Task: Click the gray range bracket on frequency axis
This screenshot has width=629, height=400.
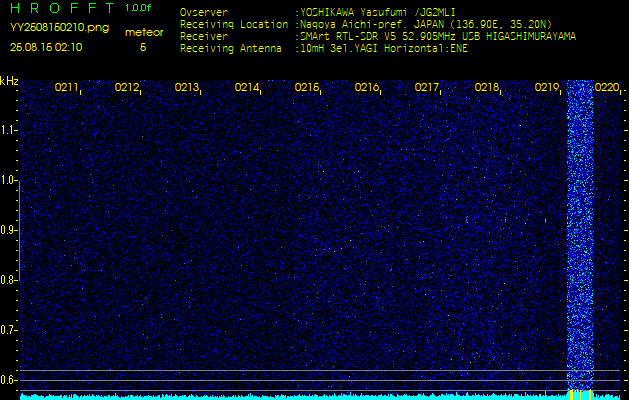Action: (20, 231)
